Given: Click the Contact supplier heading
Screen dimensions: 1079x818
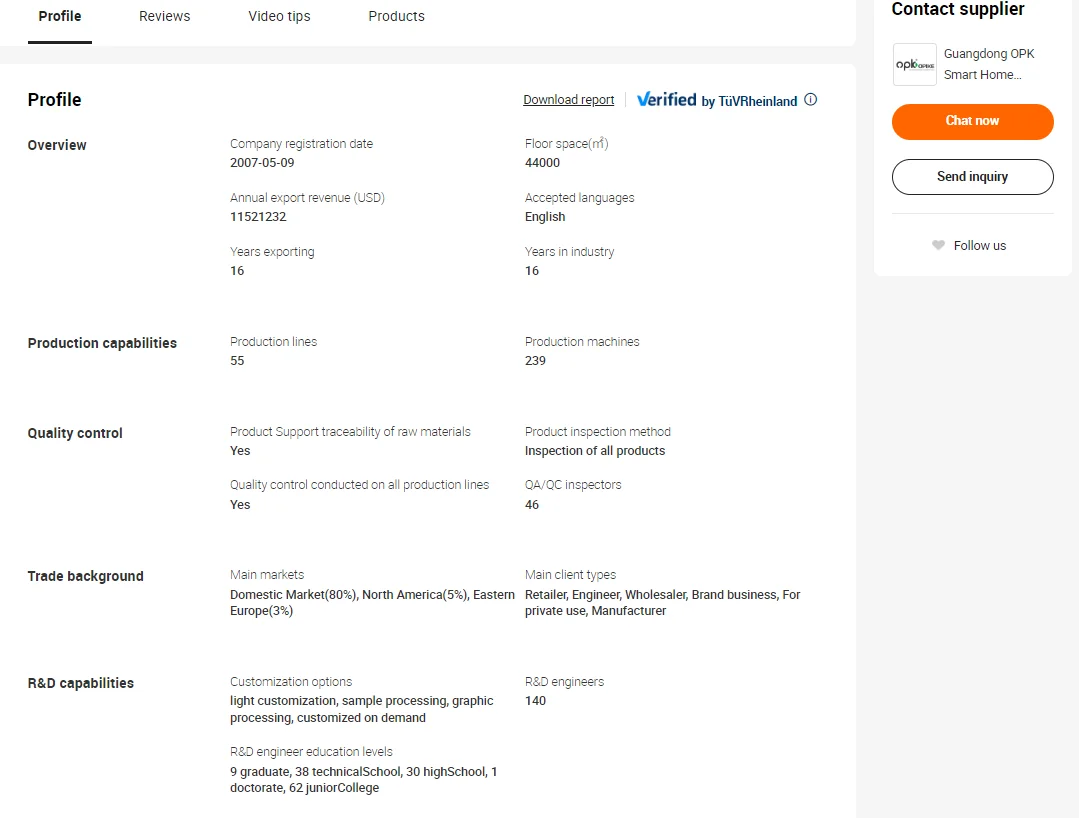Looking at the screenshot, I should [958, 9].
